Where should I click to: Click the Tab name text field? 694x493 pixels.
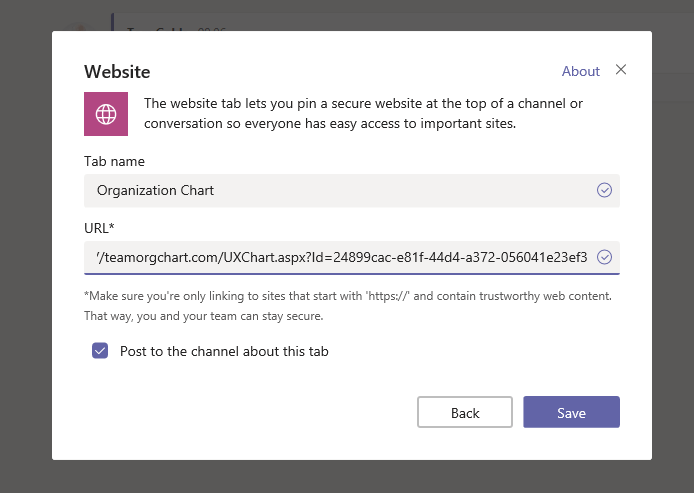[x=340, y=190]
